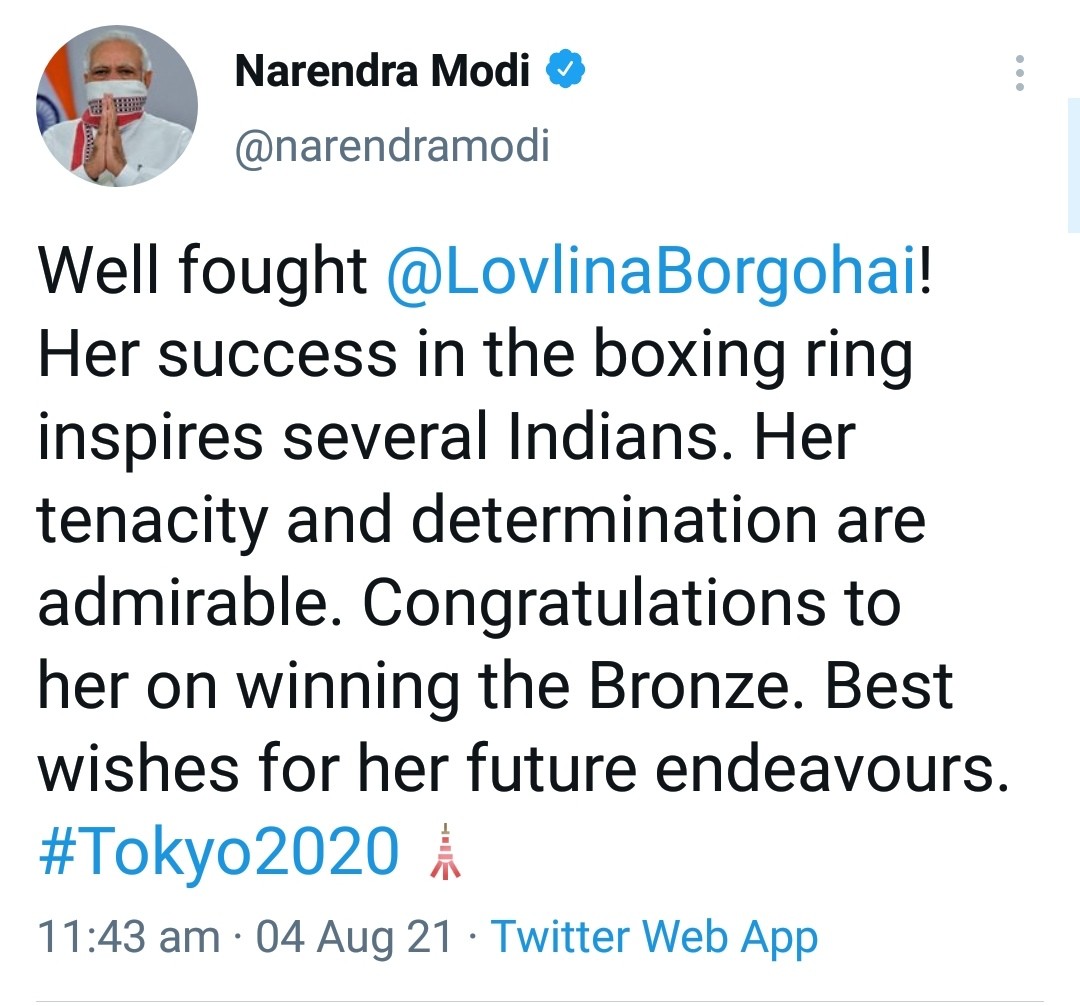Click the blue verified badge
1080x1006 pixels.
(565, 71)
